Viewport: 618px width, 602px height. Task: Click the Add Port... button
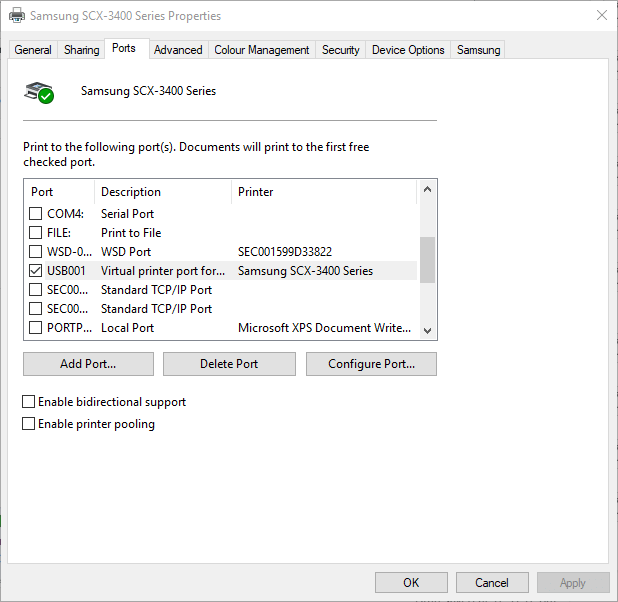88,364
